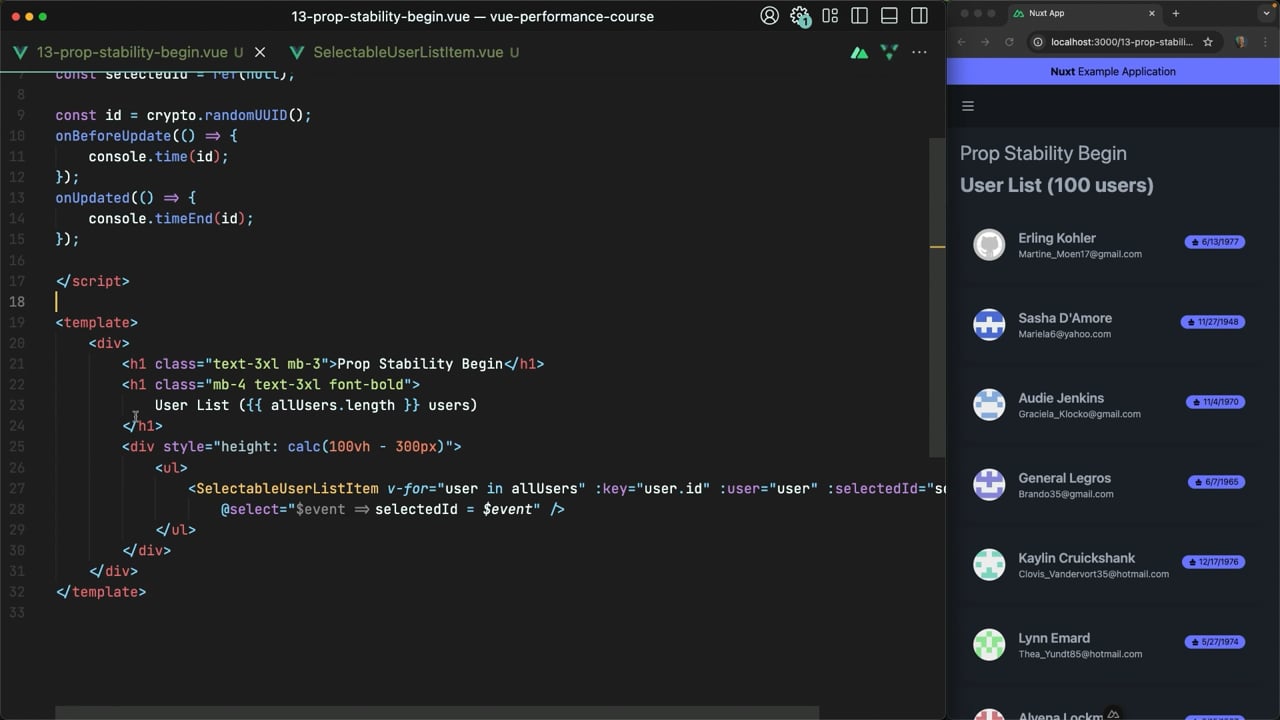Click Erling Kohler's avatar image

(989, 245)
